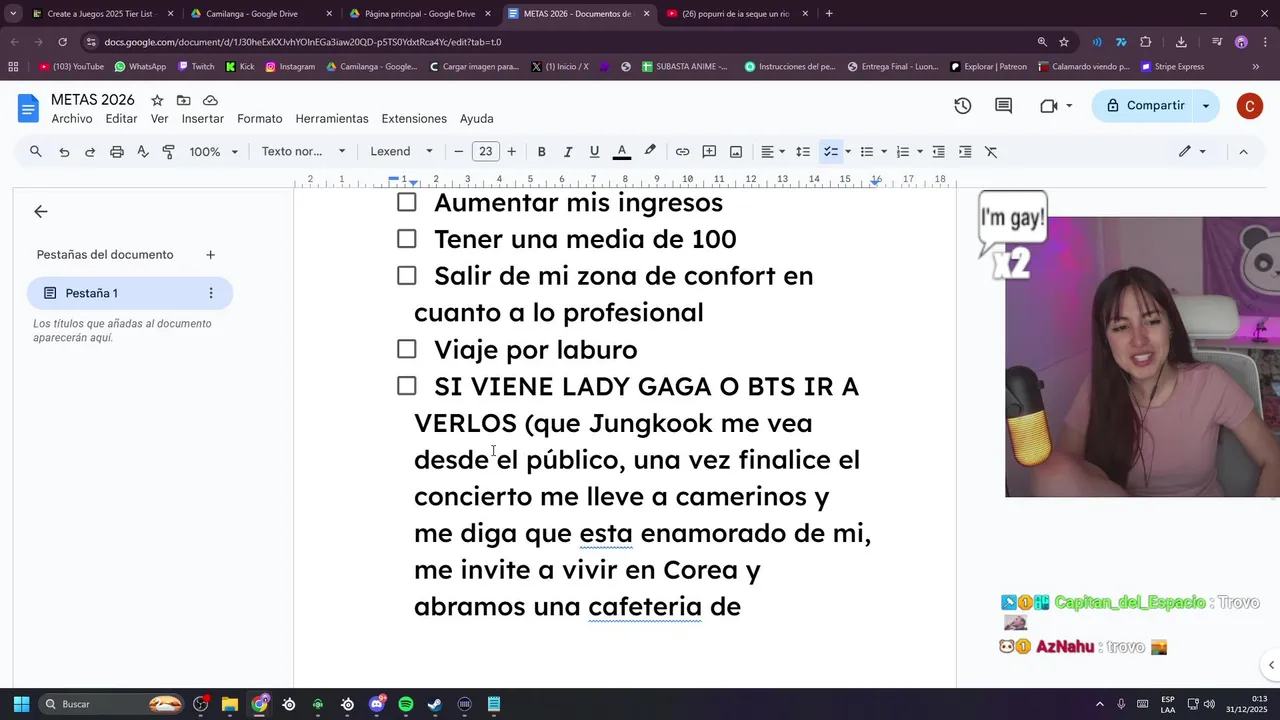Clear formatting from selection

point(991,152)
